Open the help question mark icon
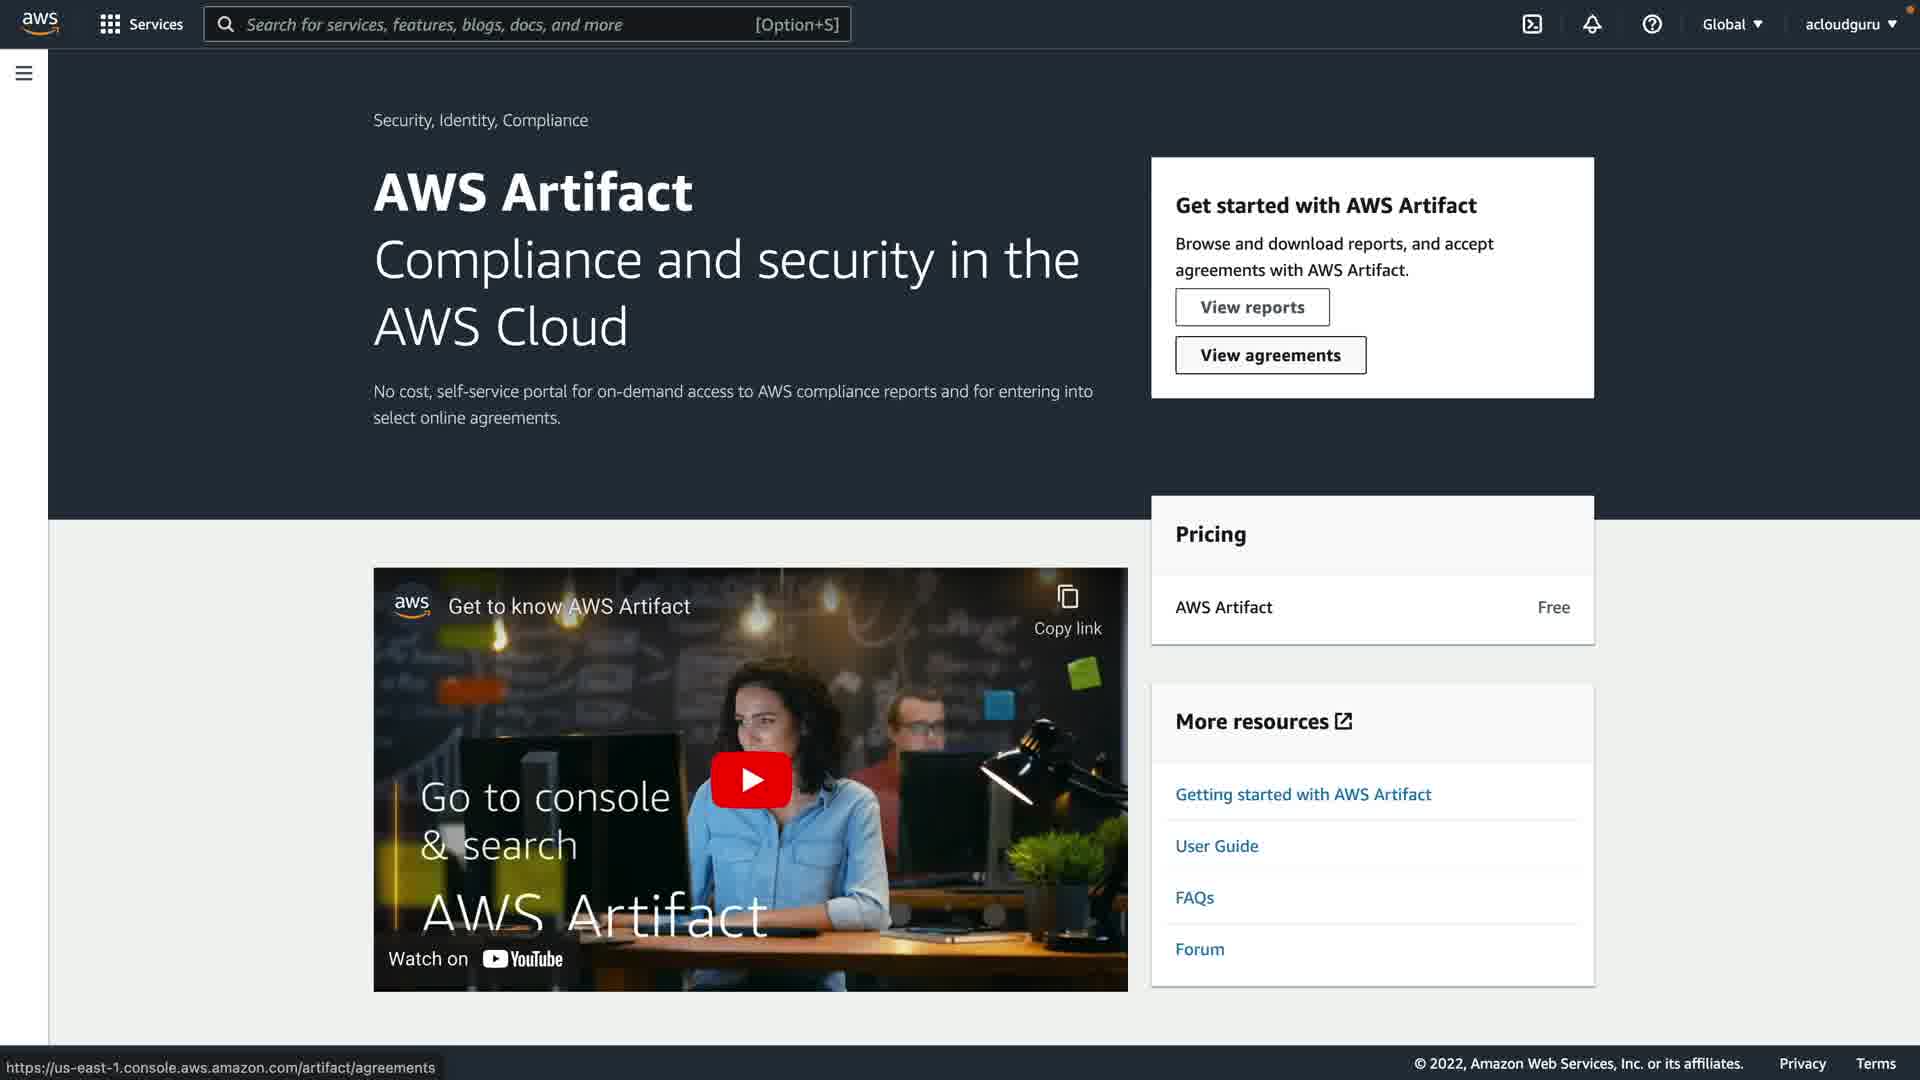The width and height of the screenshot is (1920, 1080). point(1652,24)
